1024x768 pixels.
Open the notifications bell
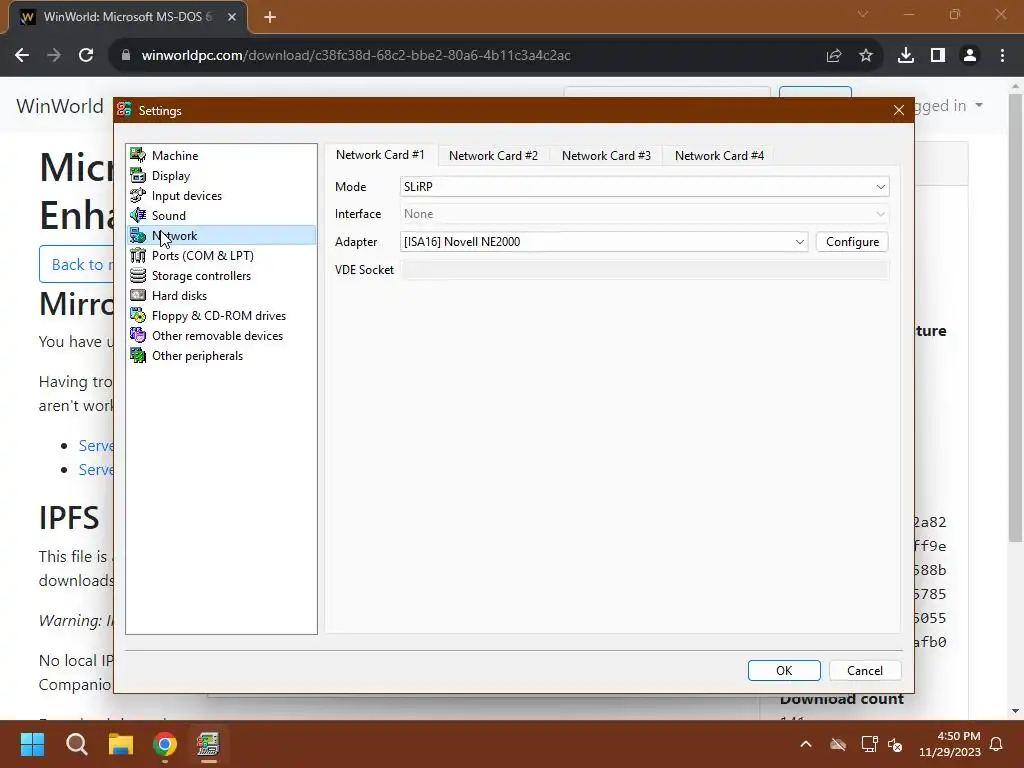997,744
